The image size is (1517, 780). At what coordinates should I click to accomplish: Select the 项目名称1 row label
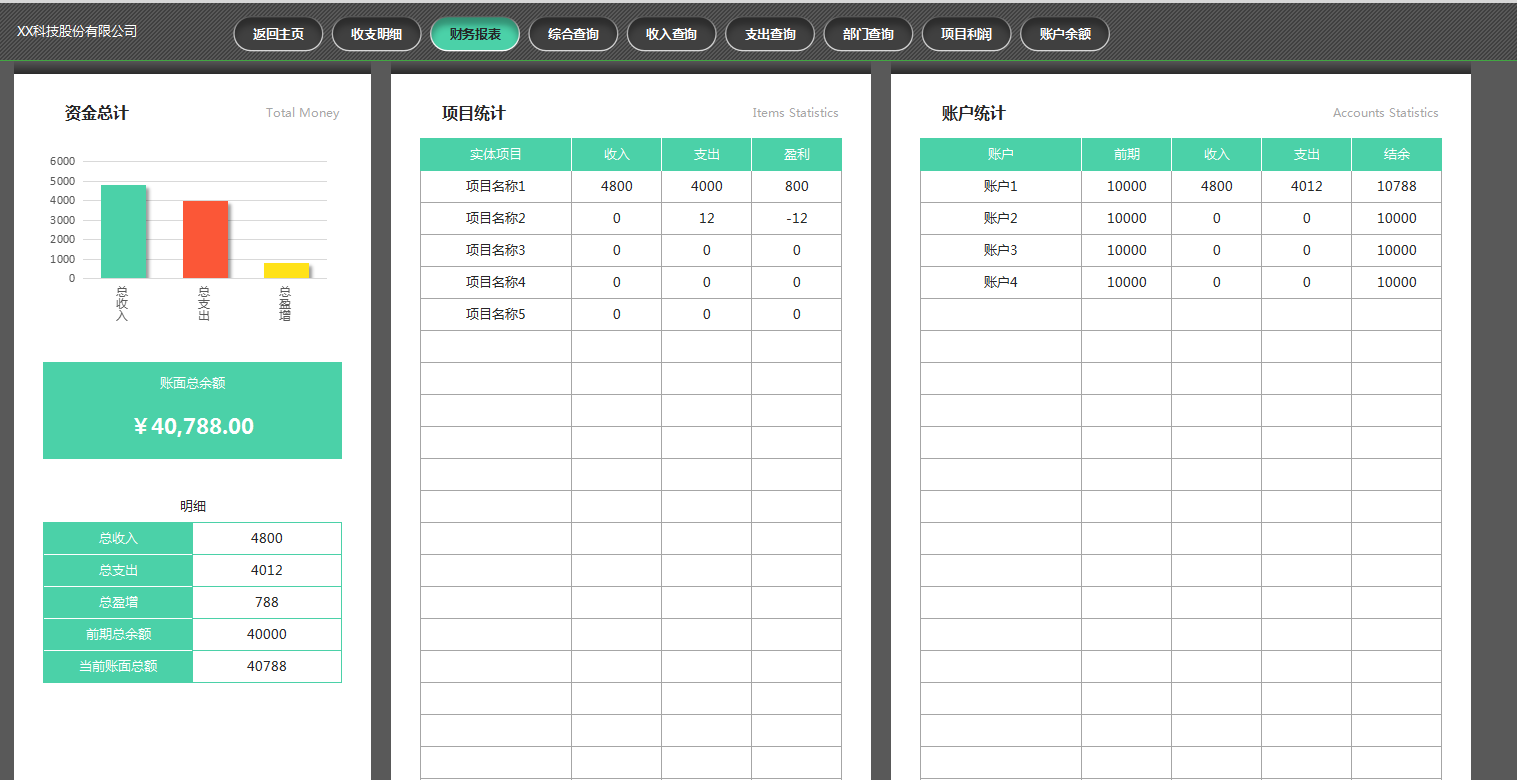tap(496, 186)
